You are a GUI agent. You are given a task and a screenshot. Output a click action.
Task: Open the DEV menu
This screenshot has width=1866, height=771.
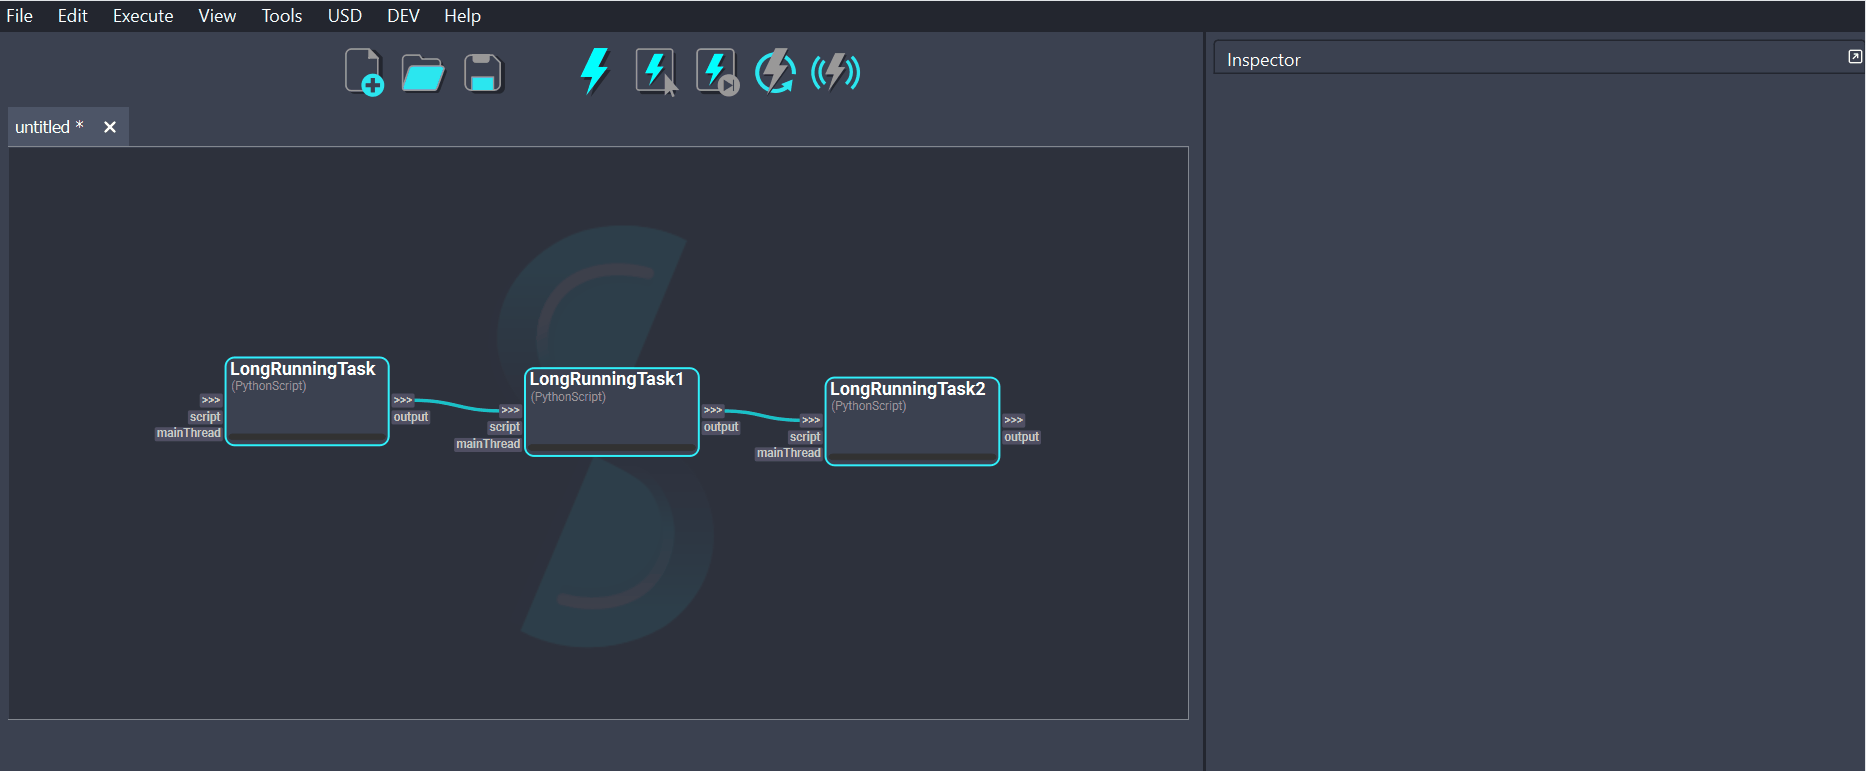(x=403, y=16)
